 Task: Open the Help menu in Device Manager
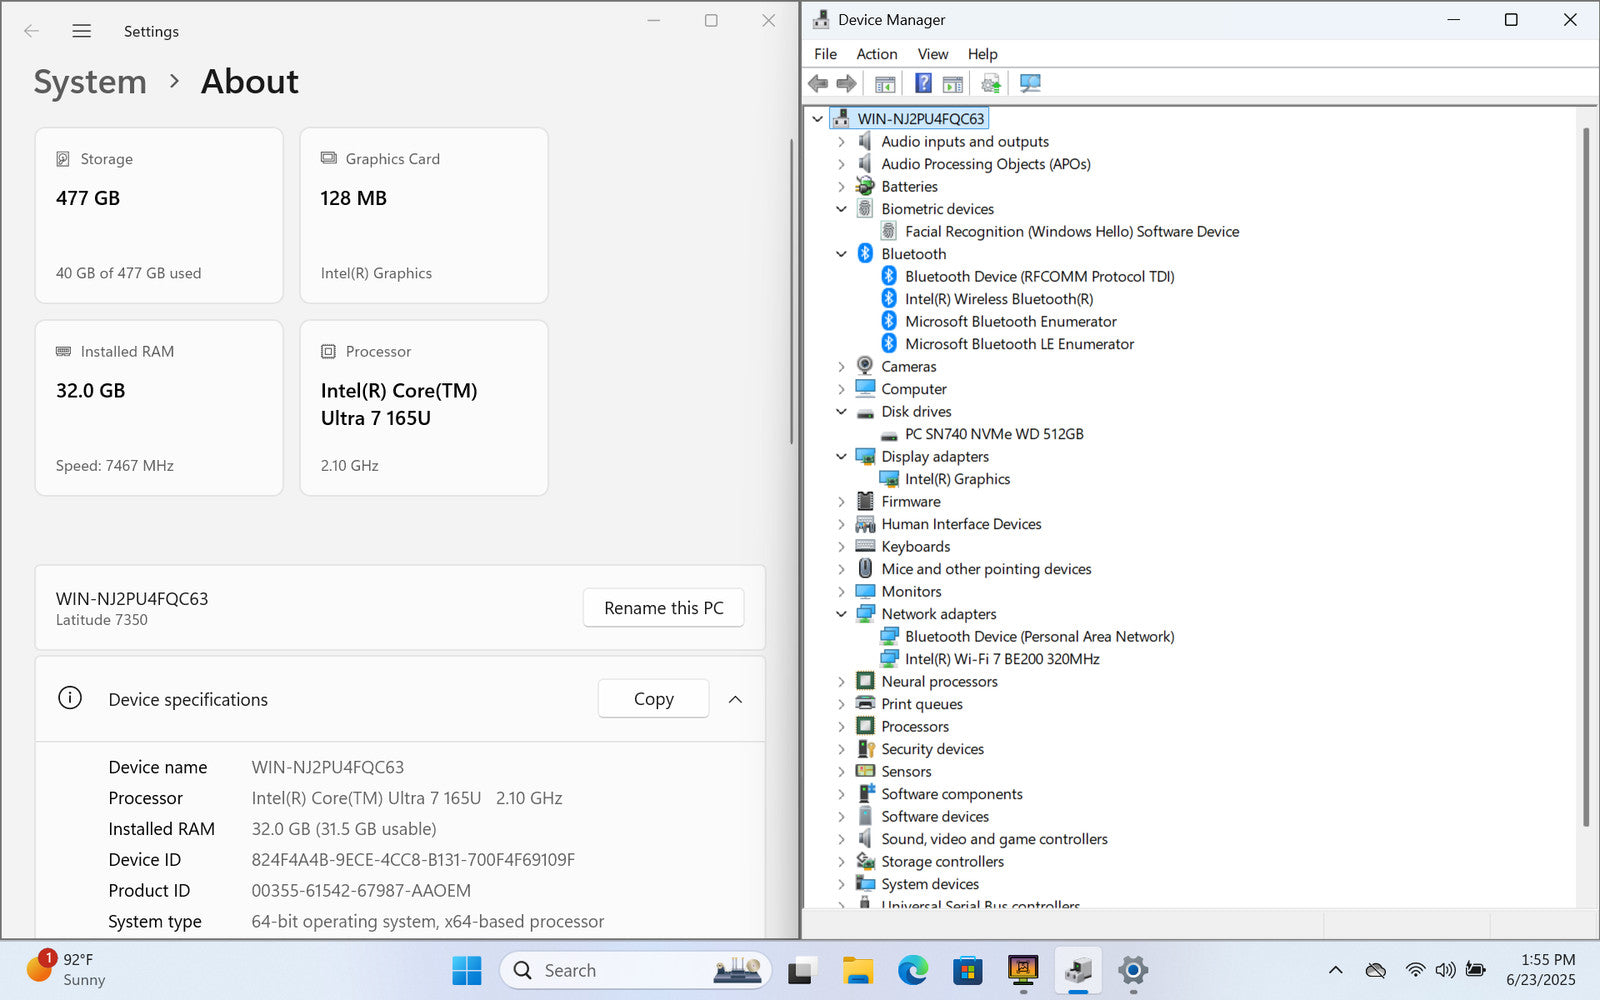pos(982,54)
